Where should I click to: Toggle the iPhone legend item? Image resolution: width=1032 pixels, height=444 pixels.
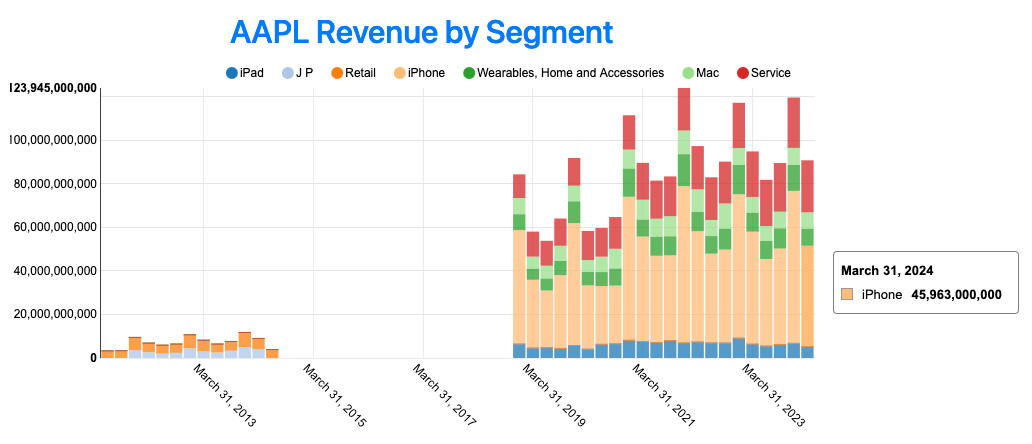[419, 73]
